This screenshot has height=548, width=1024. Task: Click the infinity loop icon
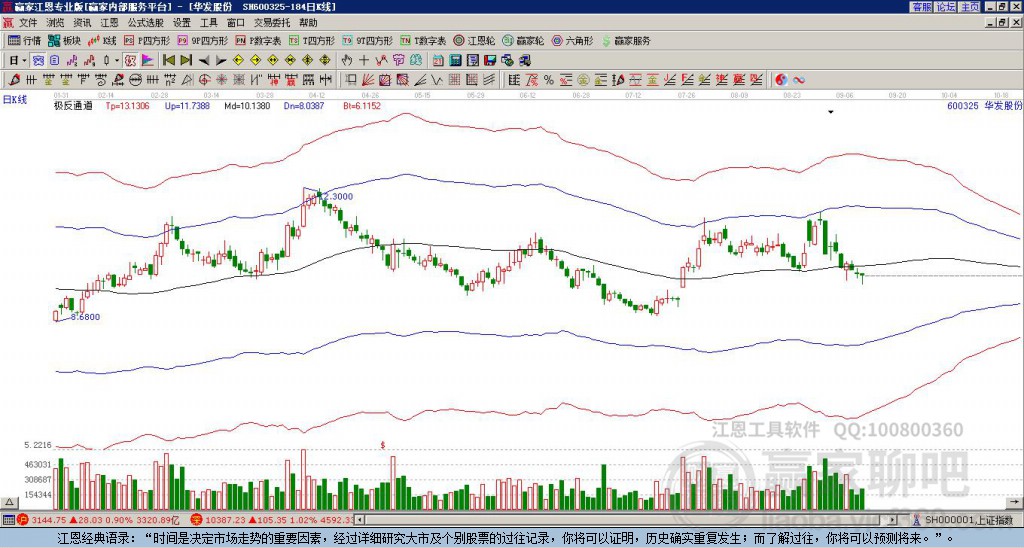tap(799, 80)
